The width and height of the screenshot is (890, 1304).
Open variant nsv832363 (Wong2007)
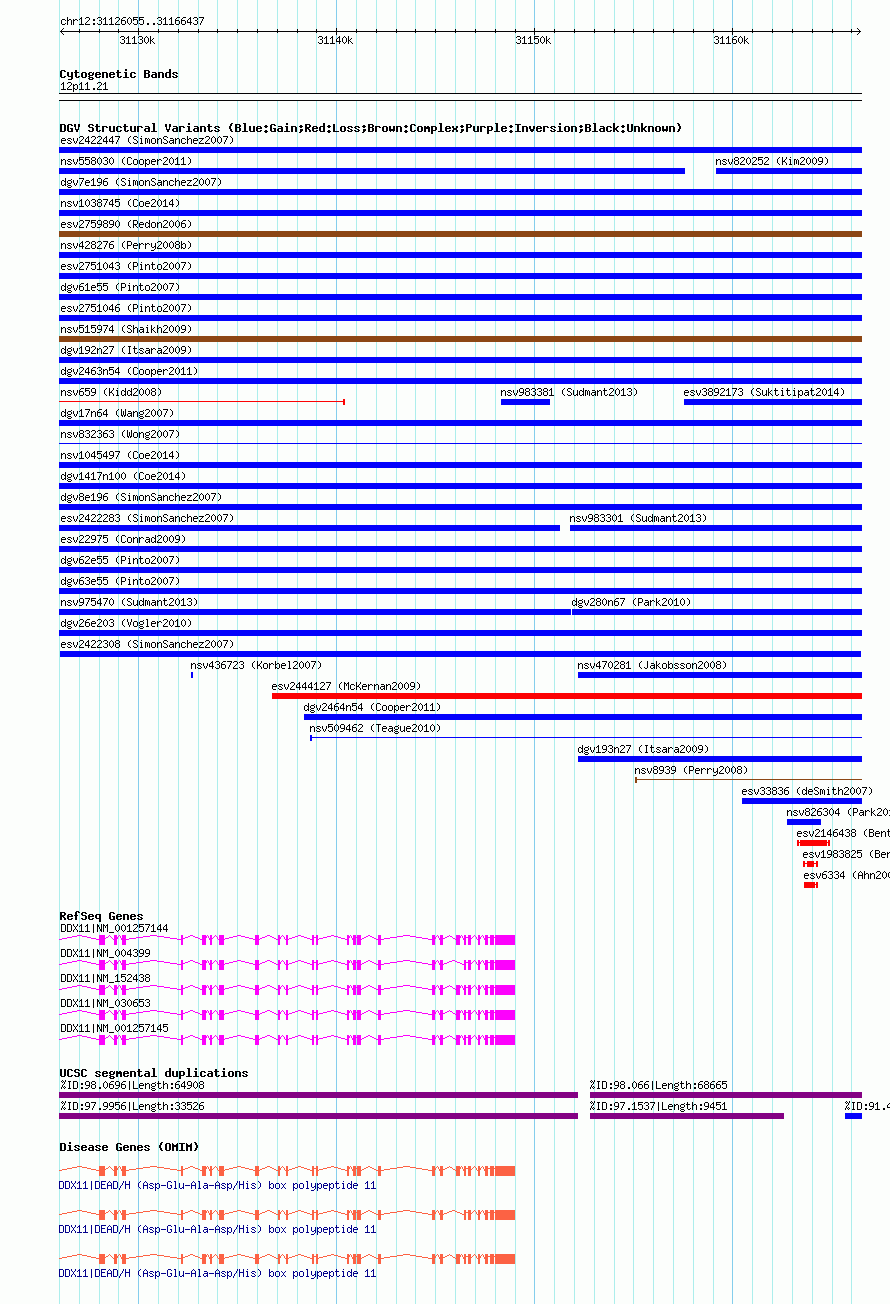point(120,434)
